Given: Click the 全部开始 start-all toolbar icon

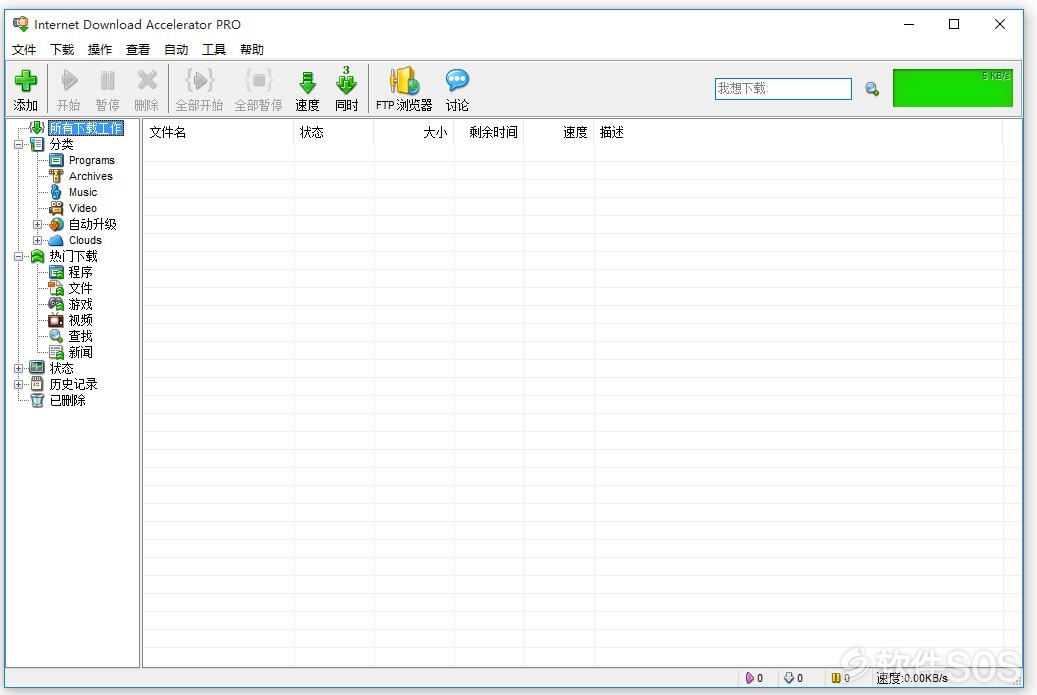Looking at the screenshot, I should click(x=199, y=81).
